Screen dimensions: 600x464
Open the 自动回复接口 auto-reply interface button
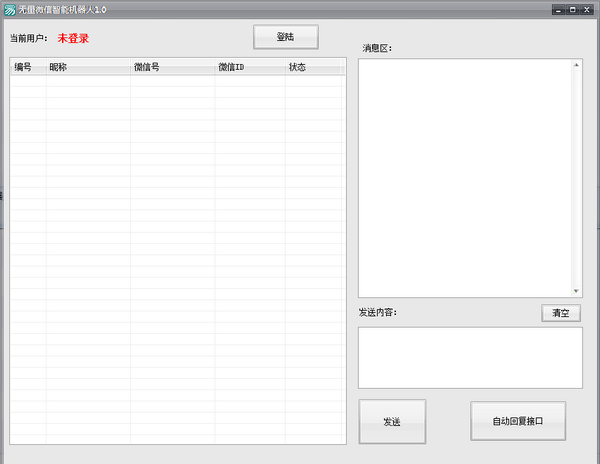click(x=518, y=421)
